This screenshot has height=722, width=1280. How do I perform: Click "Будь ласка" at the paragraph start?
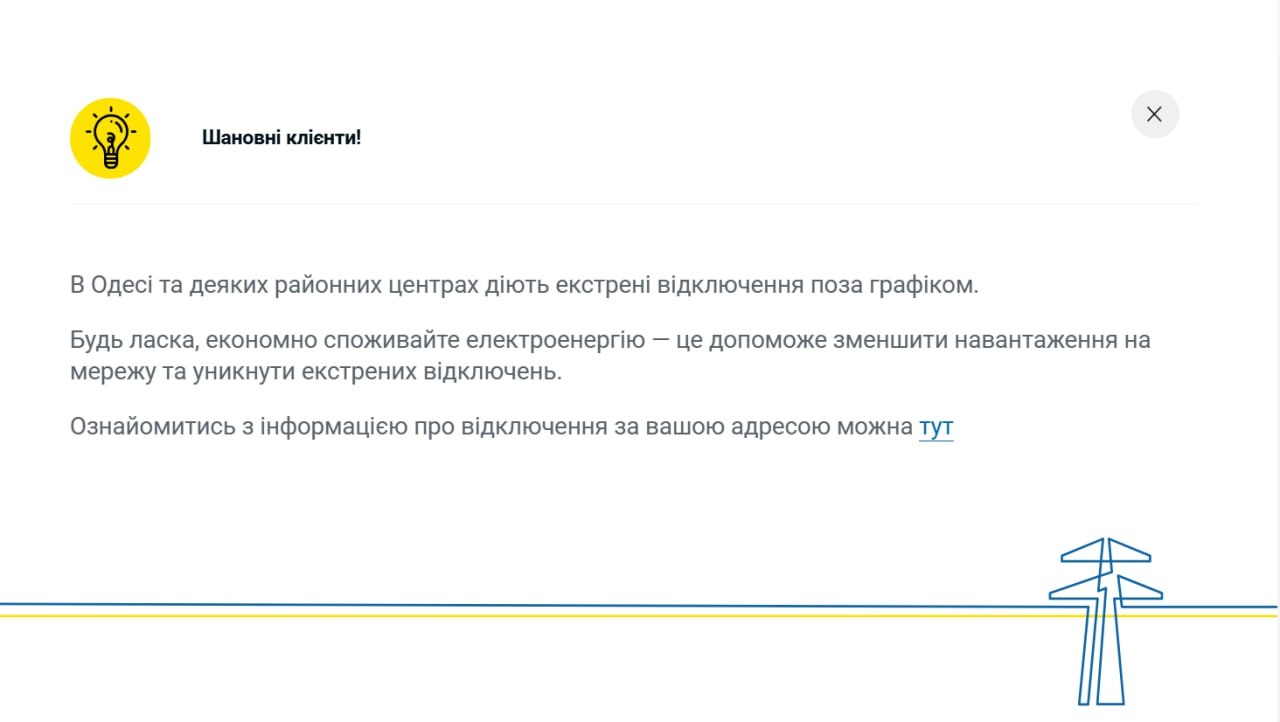click(129, 340)
